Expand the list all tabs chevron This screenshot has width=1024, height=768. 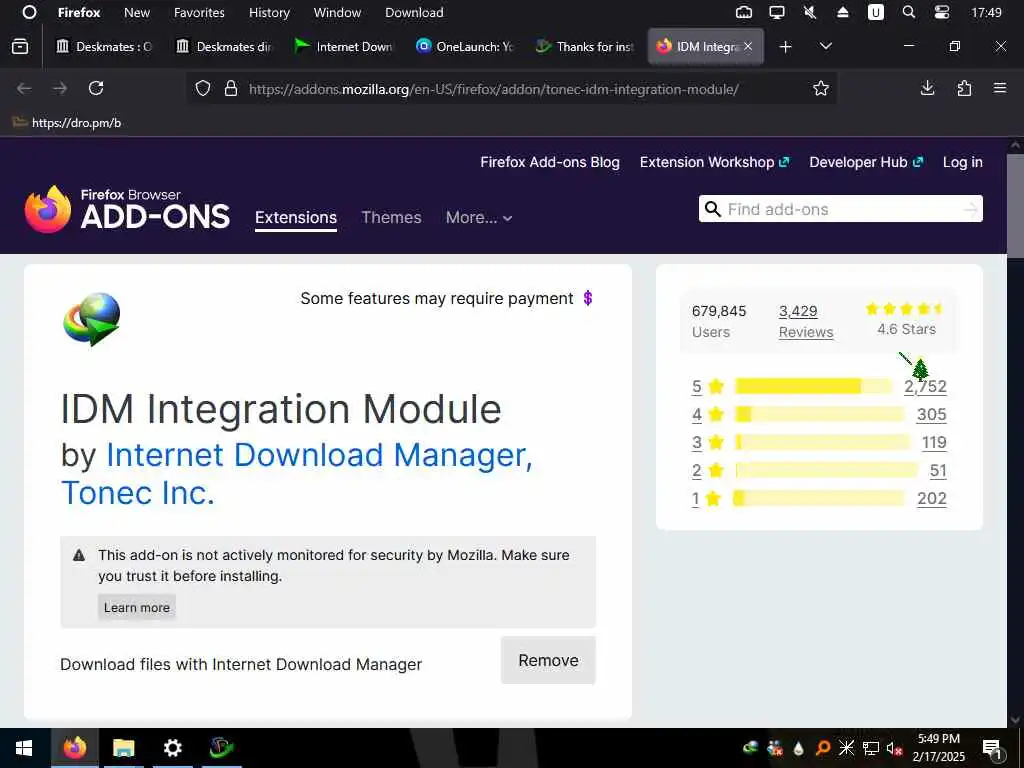pos(825,46)
